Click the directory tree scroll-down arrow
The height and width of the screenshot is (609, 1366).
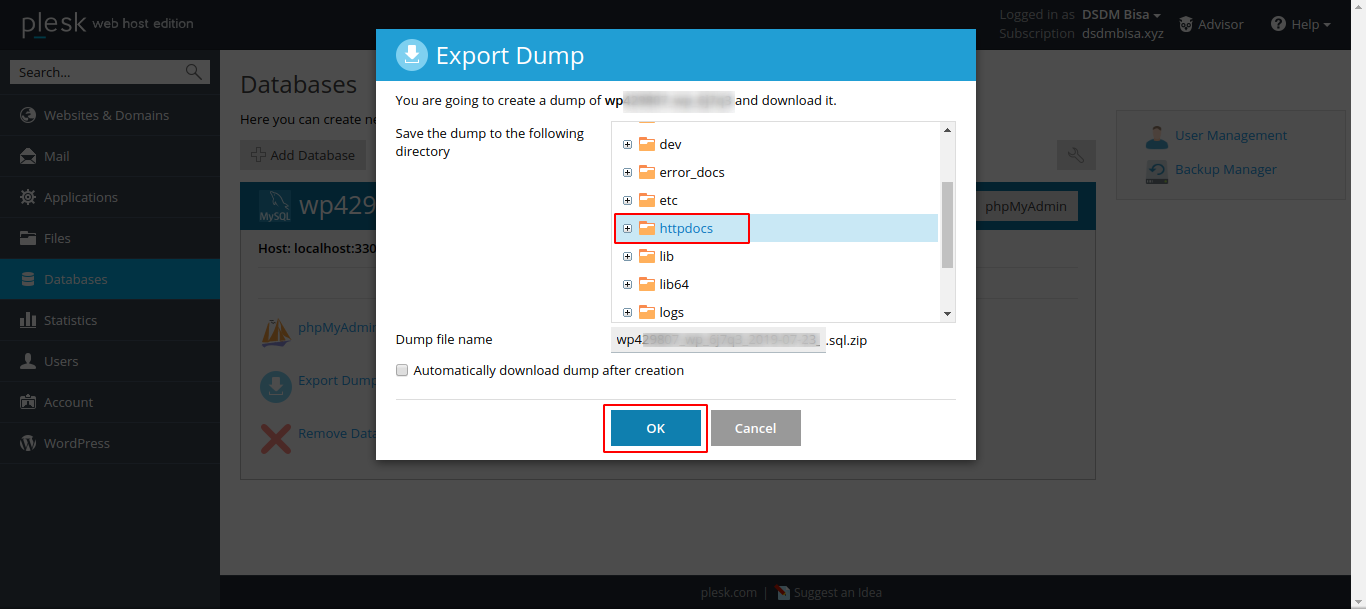pyautogui.click(x=947, y=314)
